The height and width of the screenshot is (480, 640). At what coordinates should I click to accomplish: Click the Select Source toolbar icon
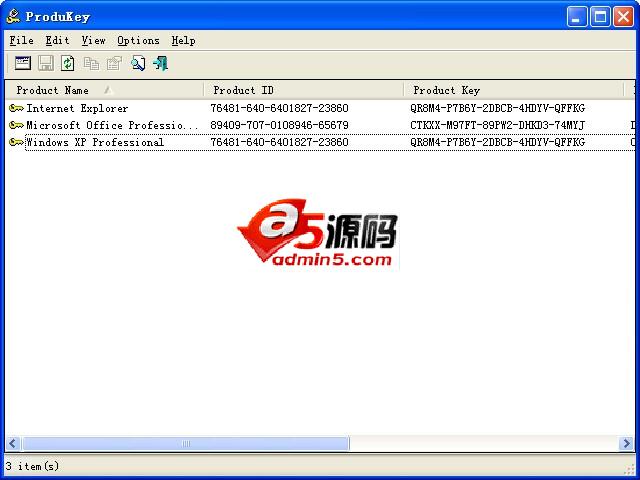tap(23, 63)
